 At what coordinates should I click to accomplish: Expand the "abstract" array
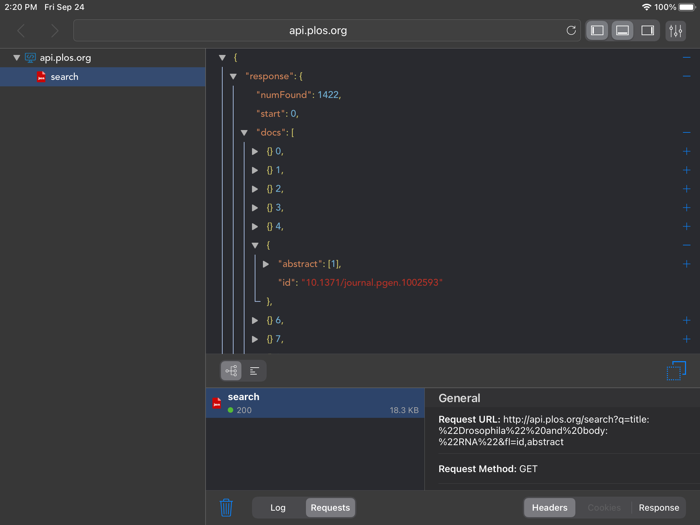[266, 264]
